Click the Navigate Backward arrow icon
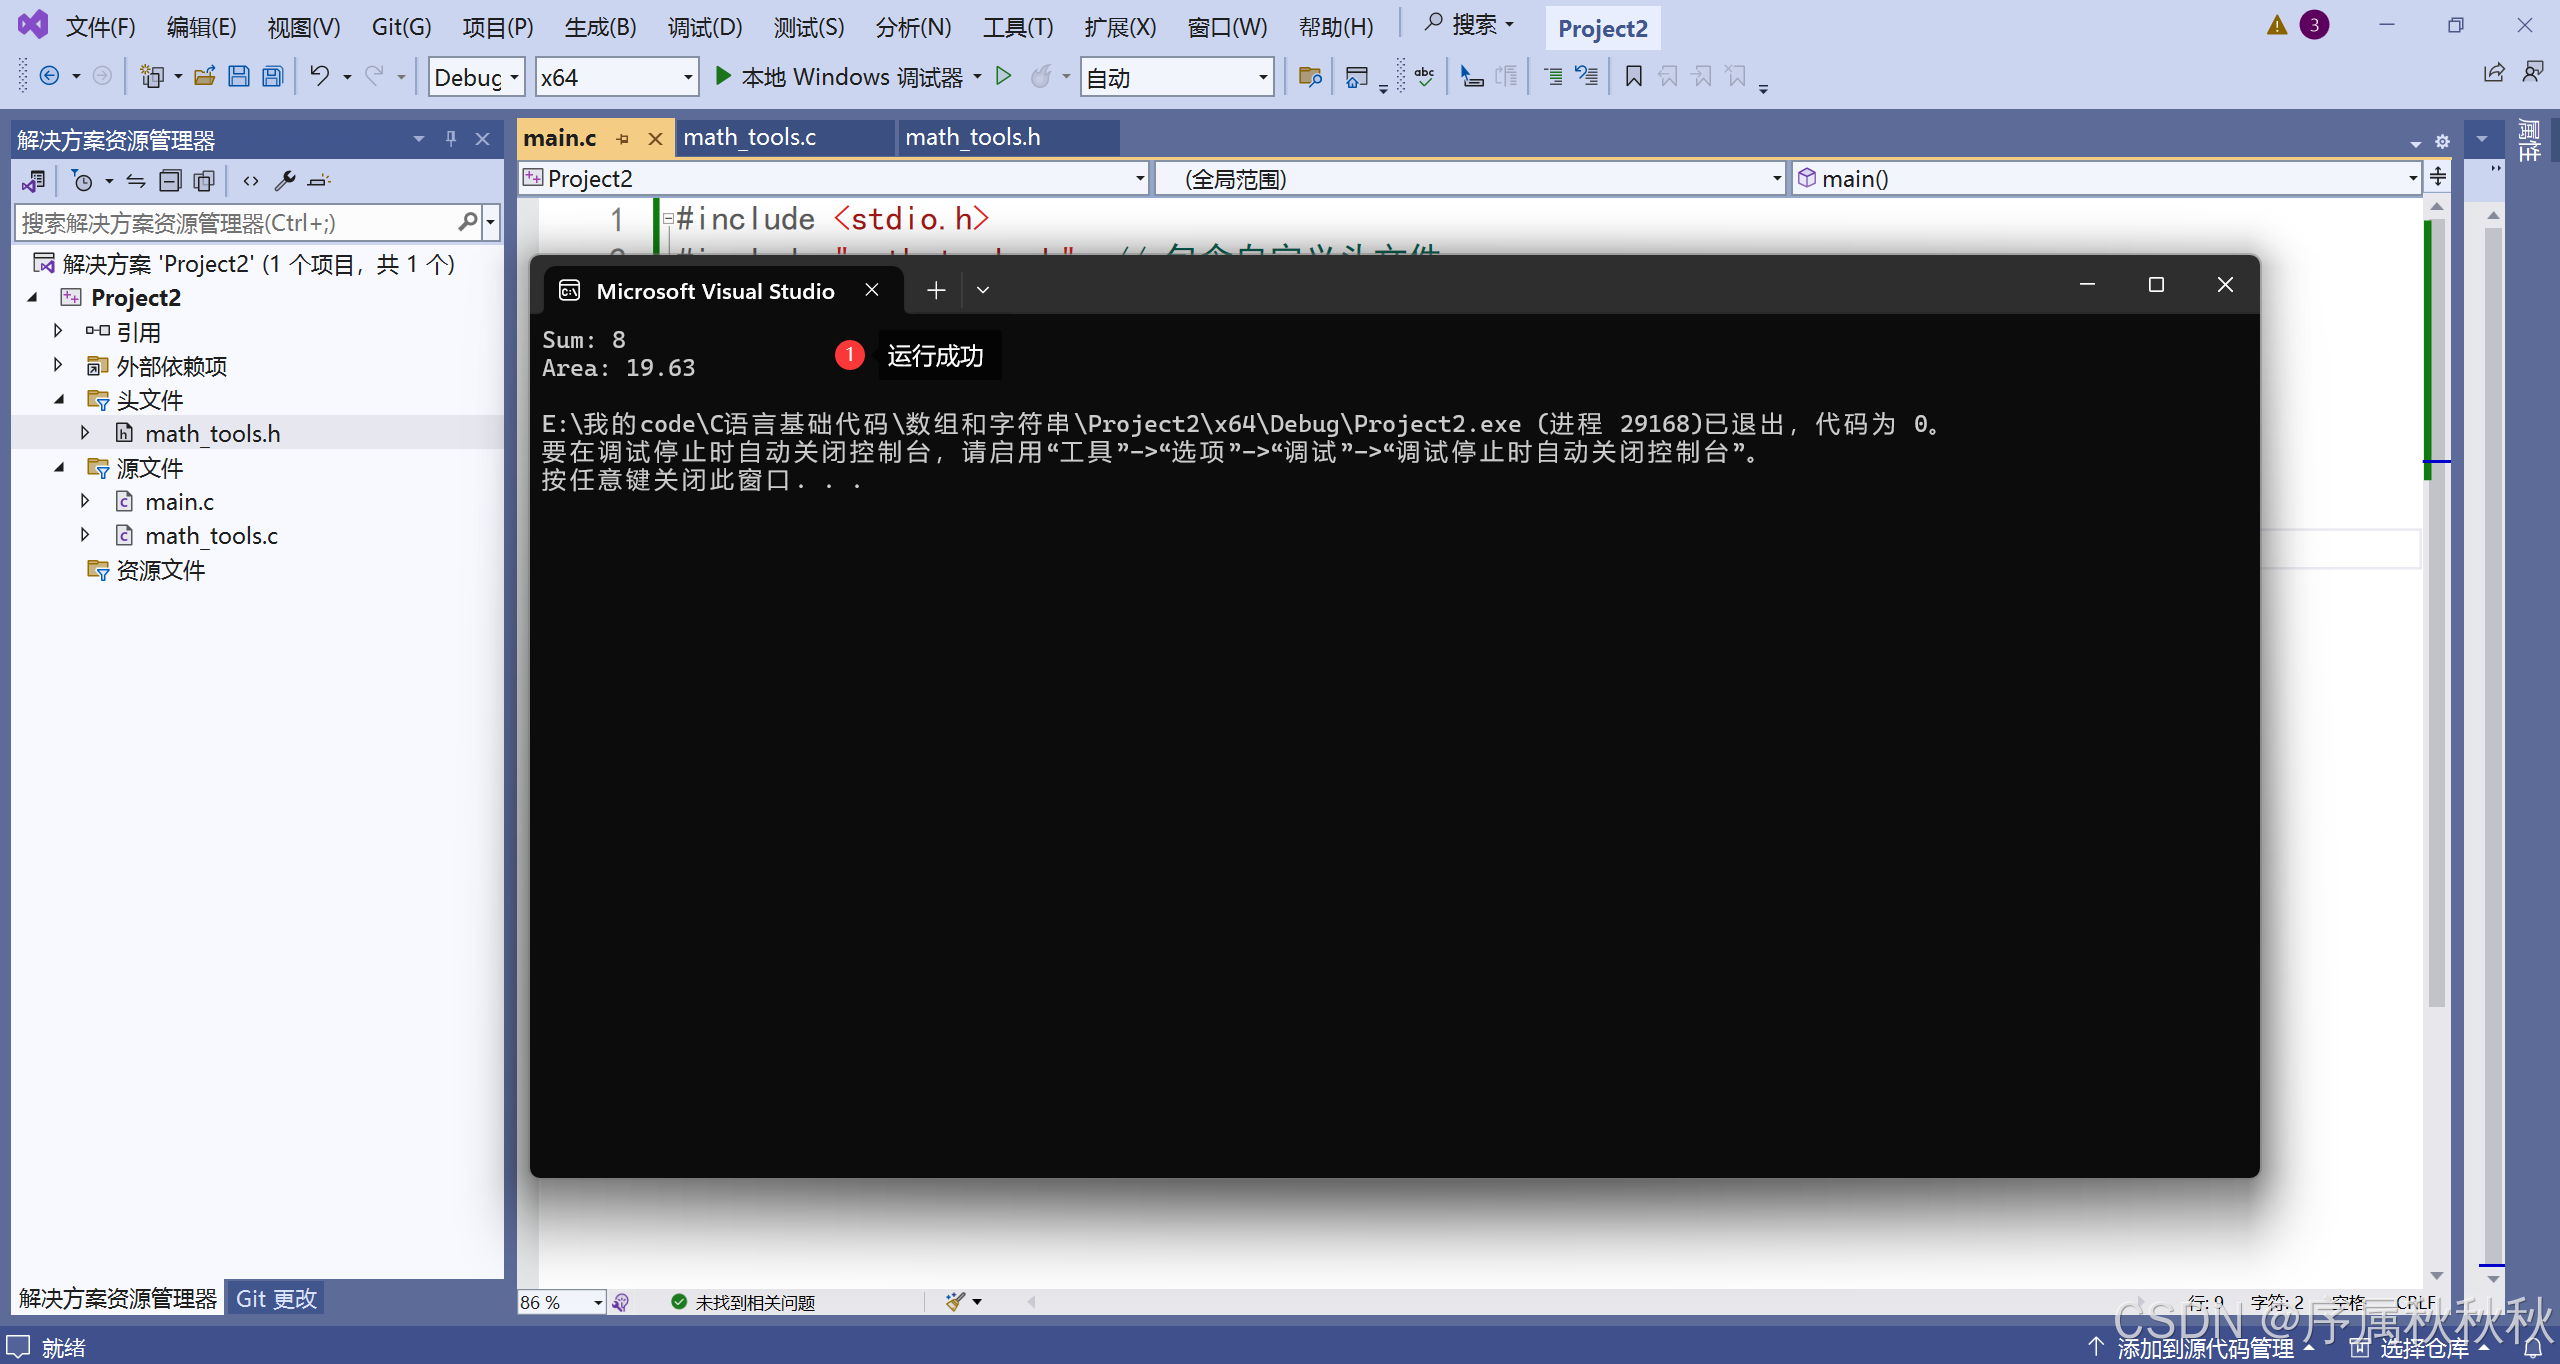Screen dimensions: 2560x1364 (x=49, y=75)
